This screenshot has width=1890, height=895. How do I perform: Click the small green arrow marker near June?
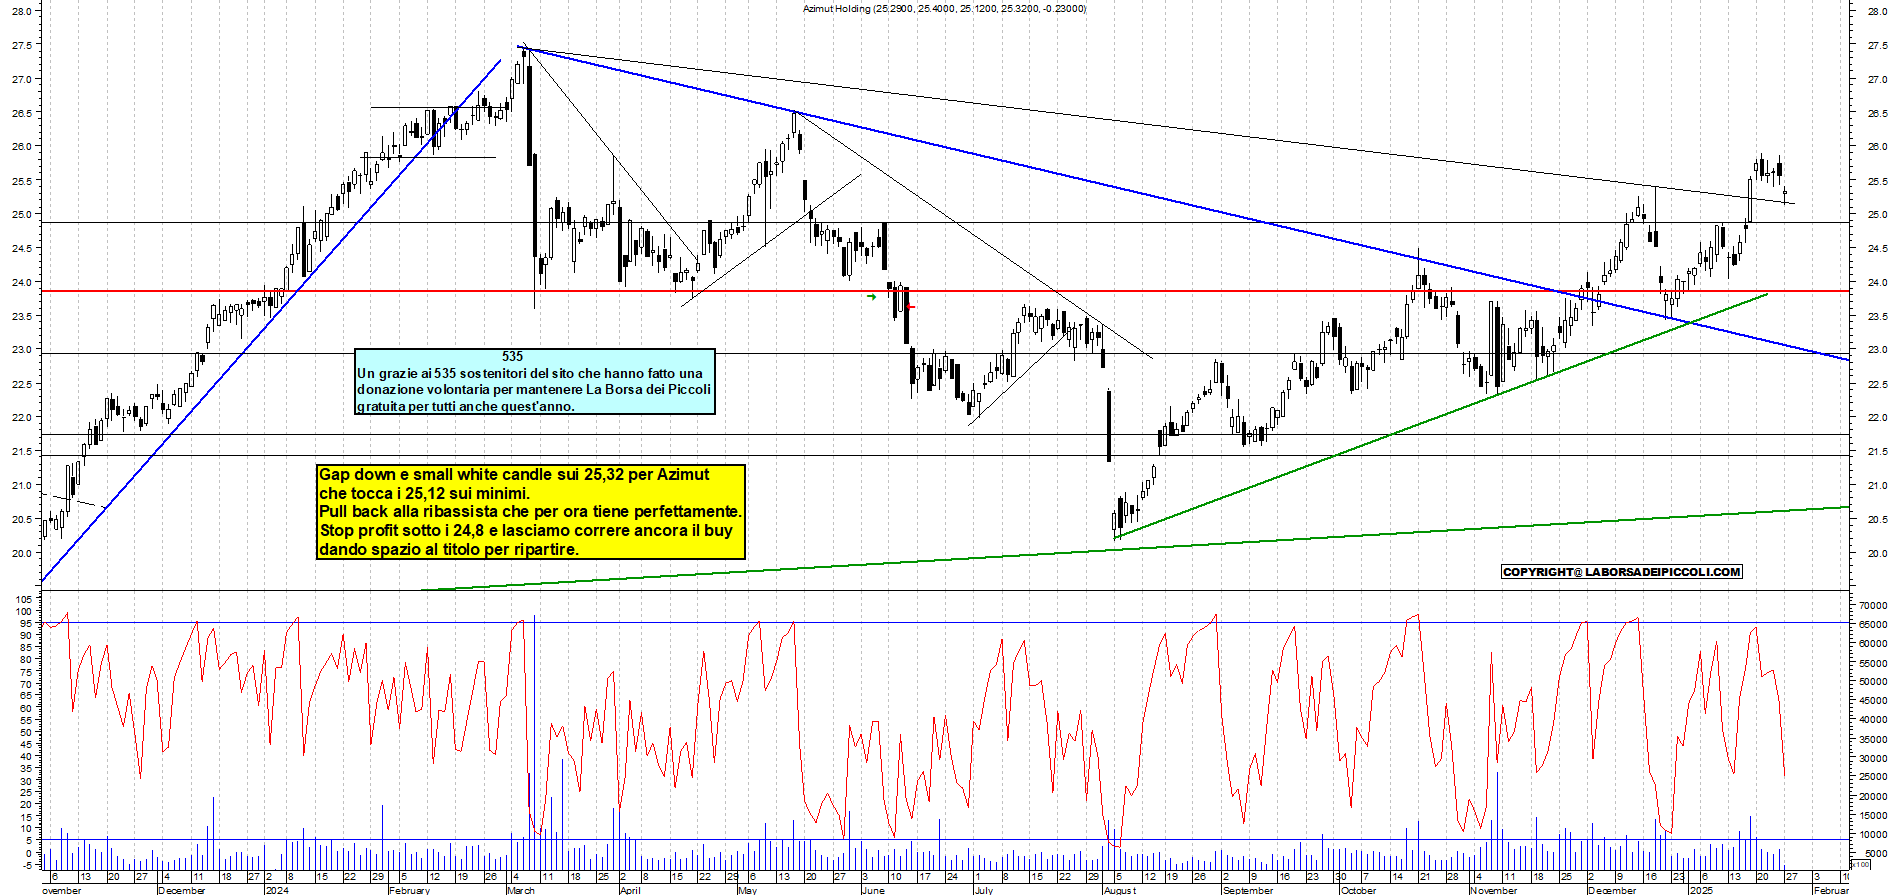pyautogui.click(x=872, y=297)
